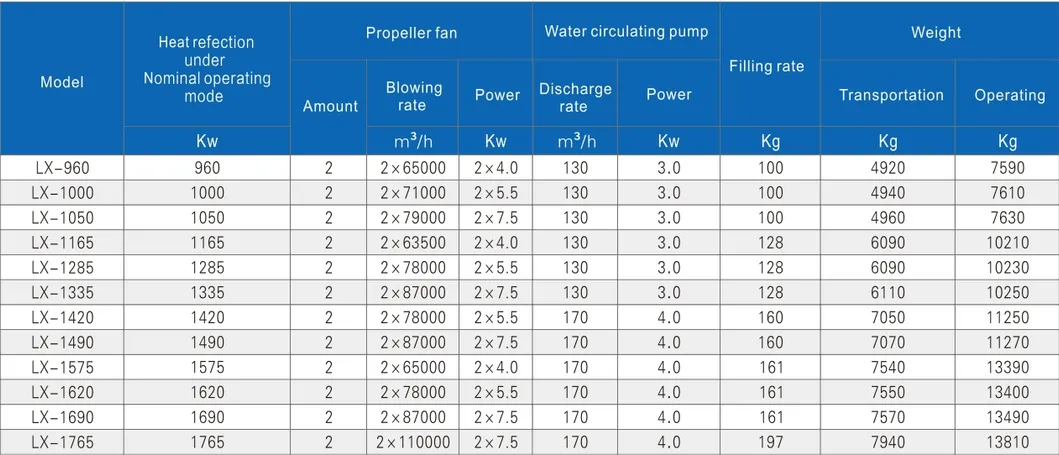The image size is (1059, 455).
Task: Click the Weight header cell
Action: click(x=936, y=33)
